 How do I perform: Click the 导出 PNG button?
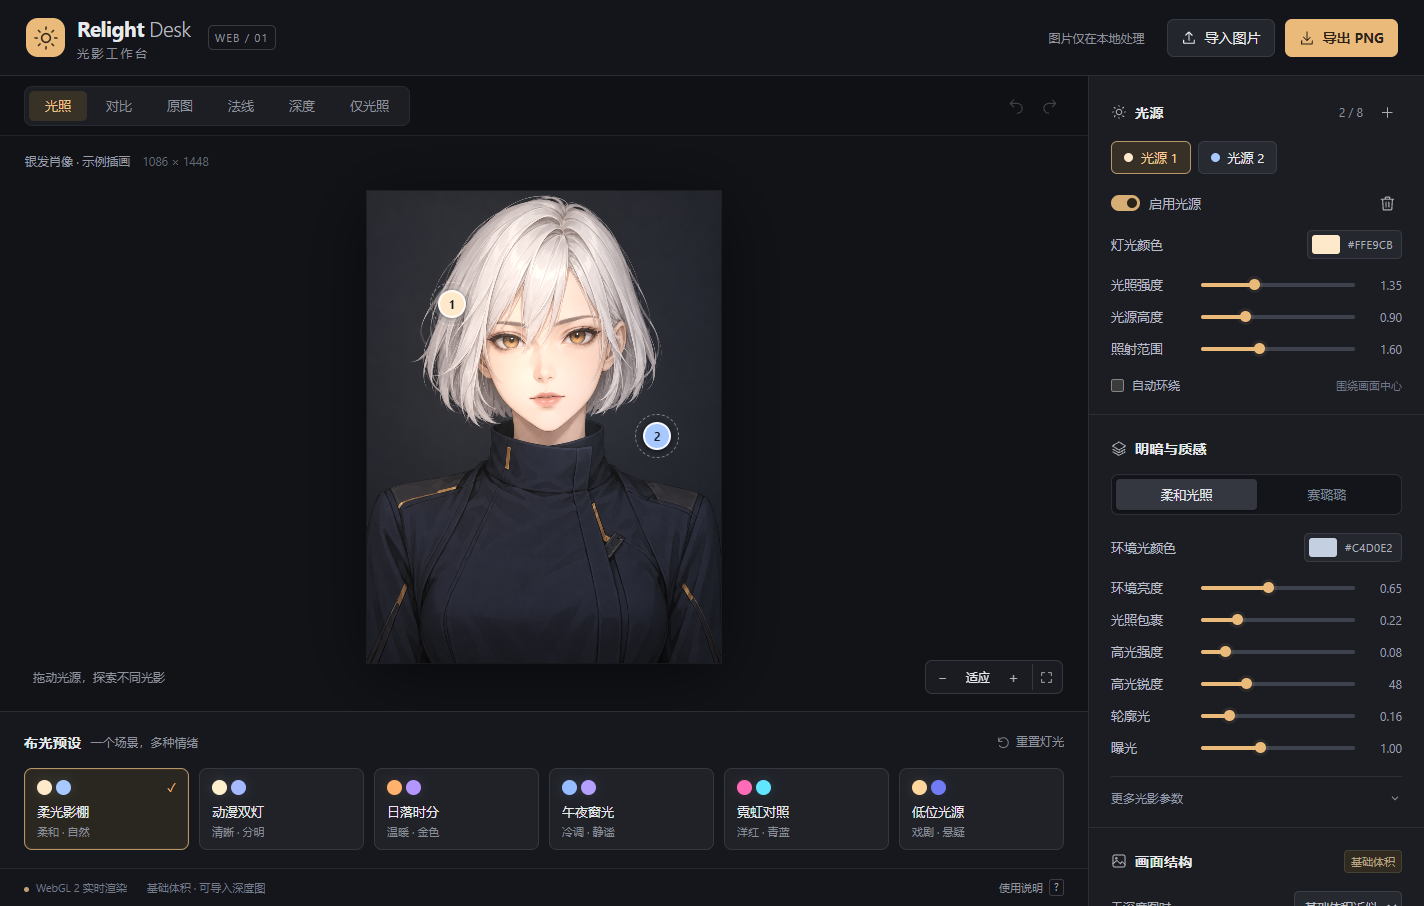point(1341,38)
